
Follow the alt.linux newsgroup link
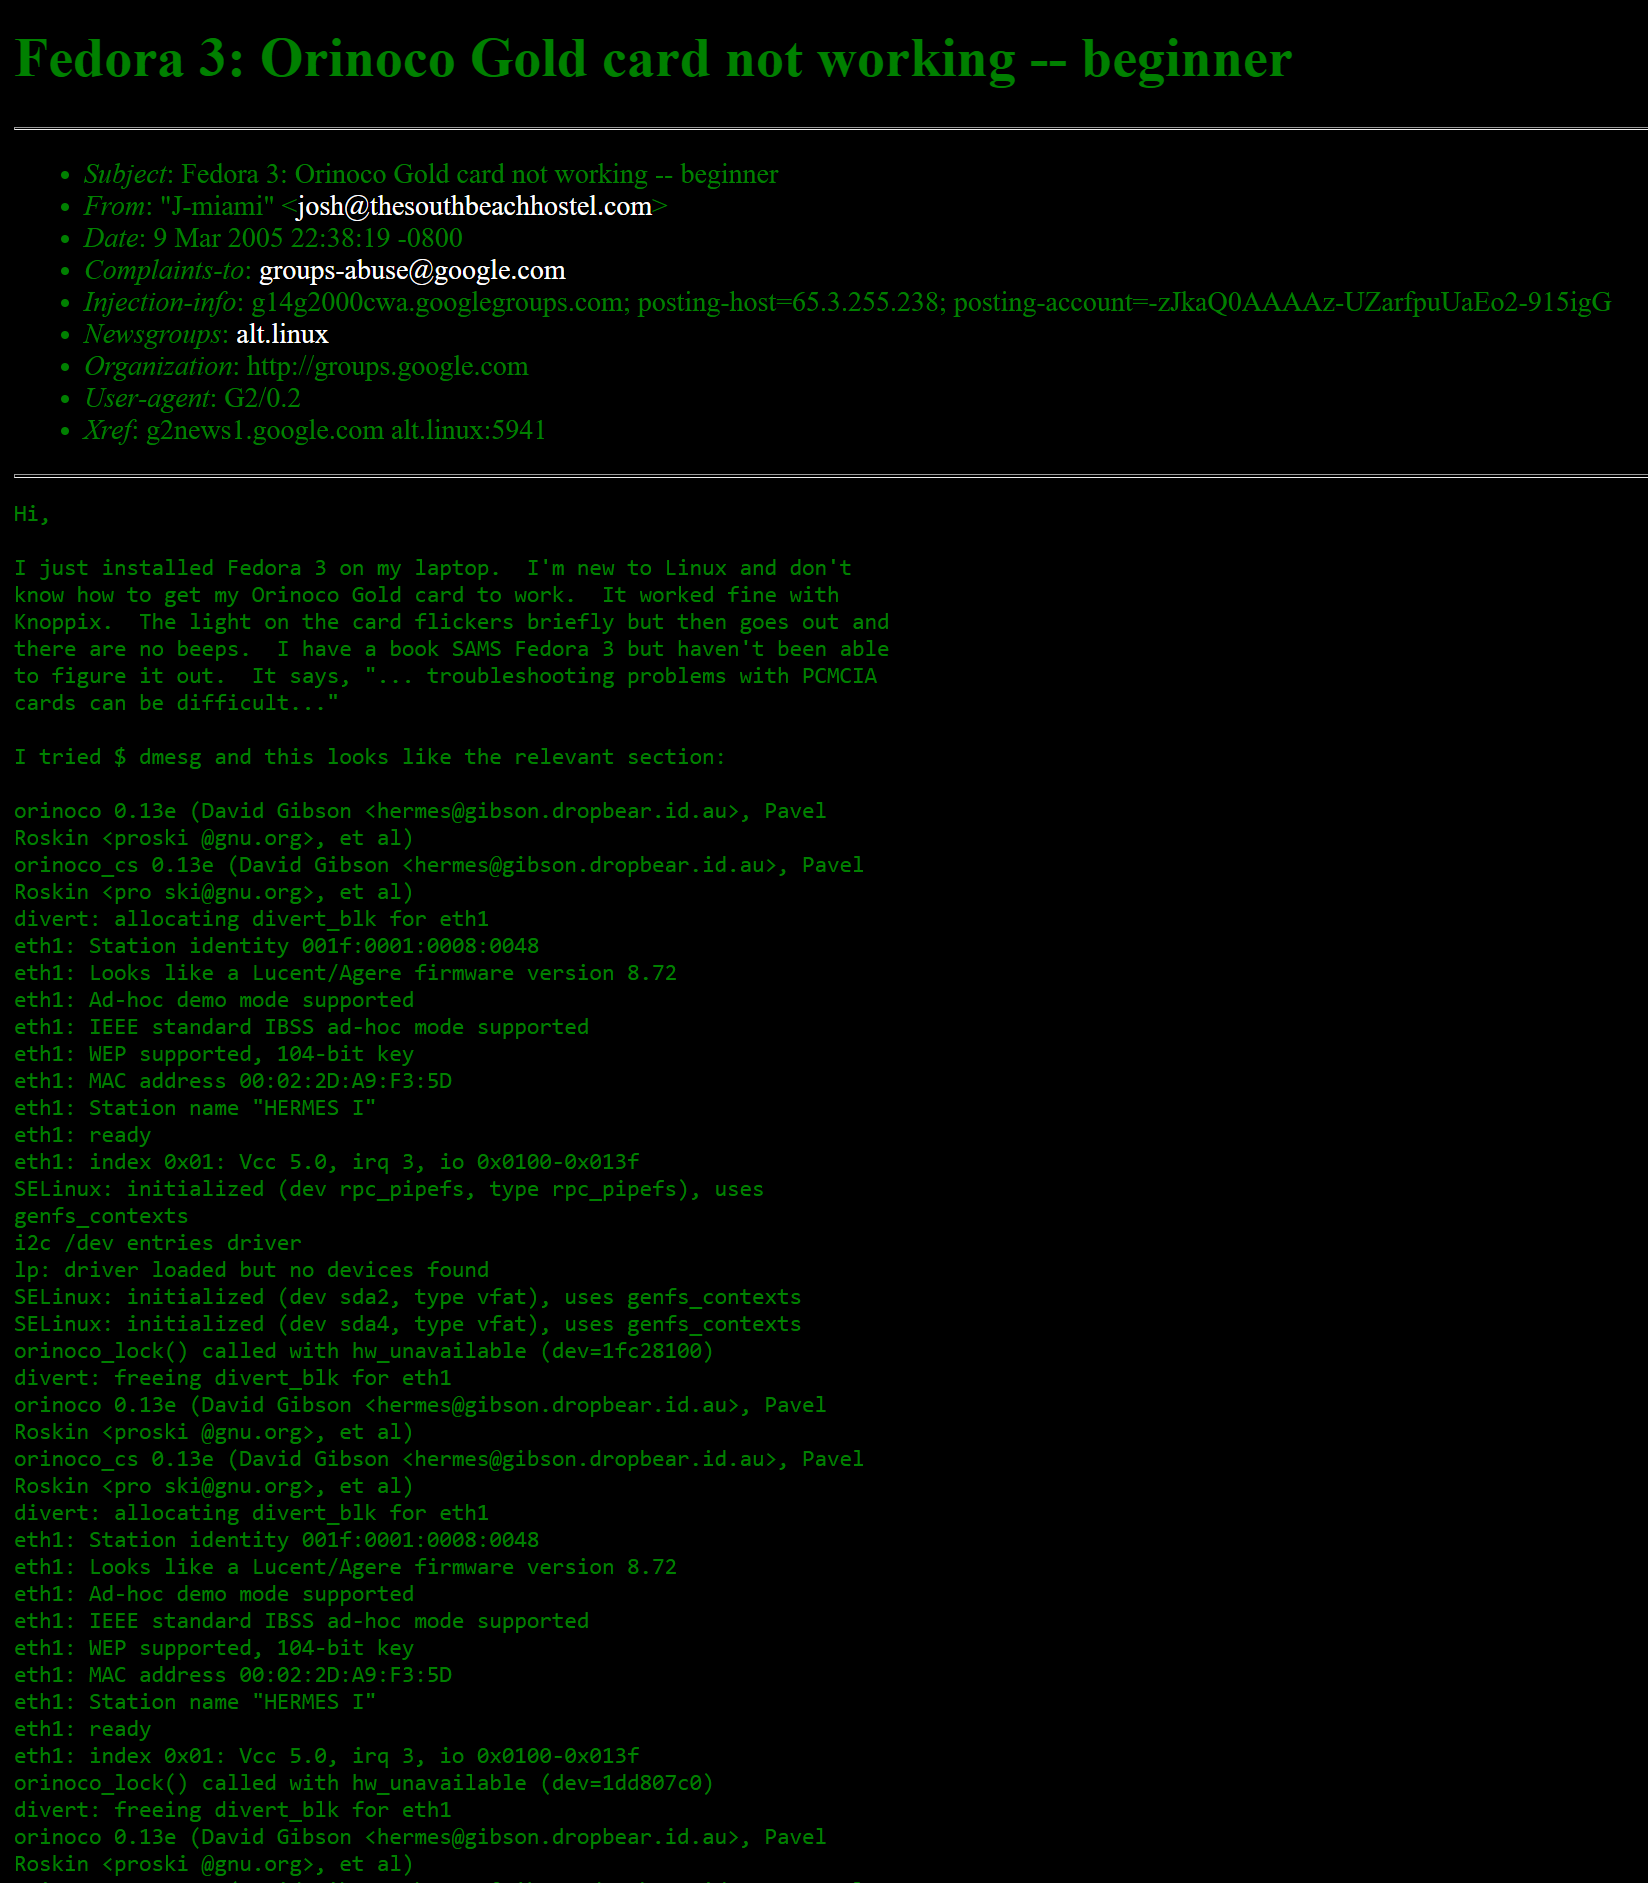(x=282, y=334)
